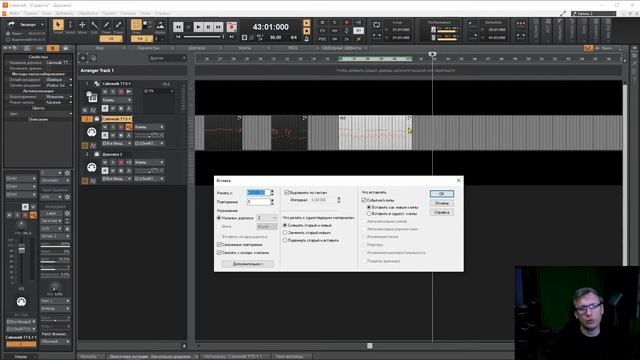Select 'Смешать старый и новый' radio option

coord(285,225)
